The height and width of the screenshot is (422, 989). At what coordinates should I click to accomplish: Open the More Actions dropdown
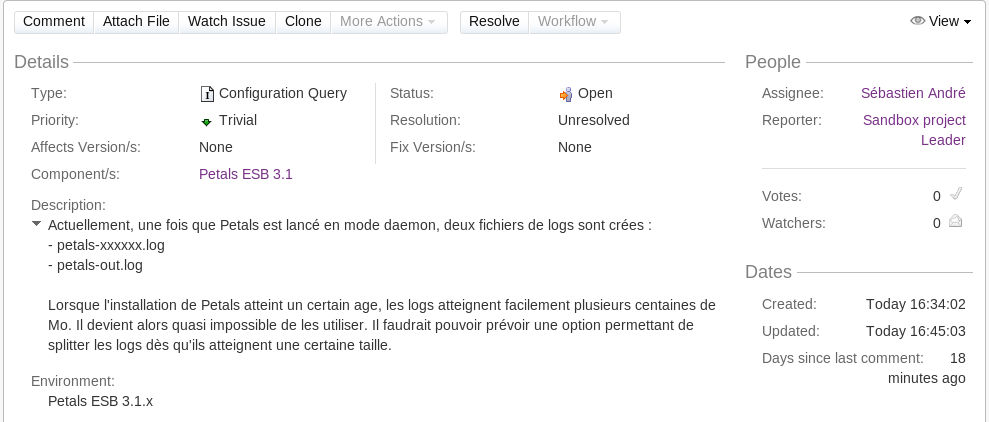(x=388, y=21)
